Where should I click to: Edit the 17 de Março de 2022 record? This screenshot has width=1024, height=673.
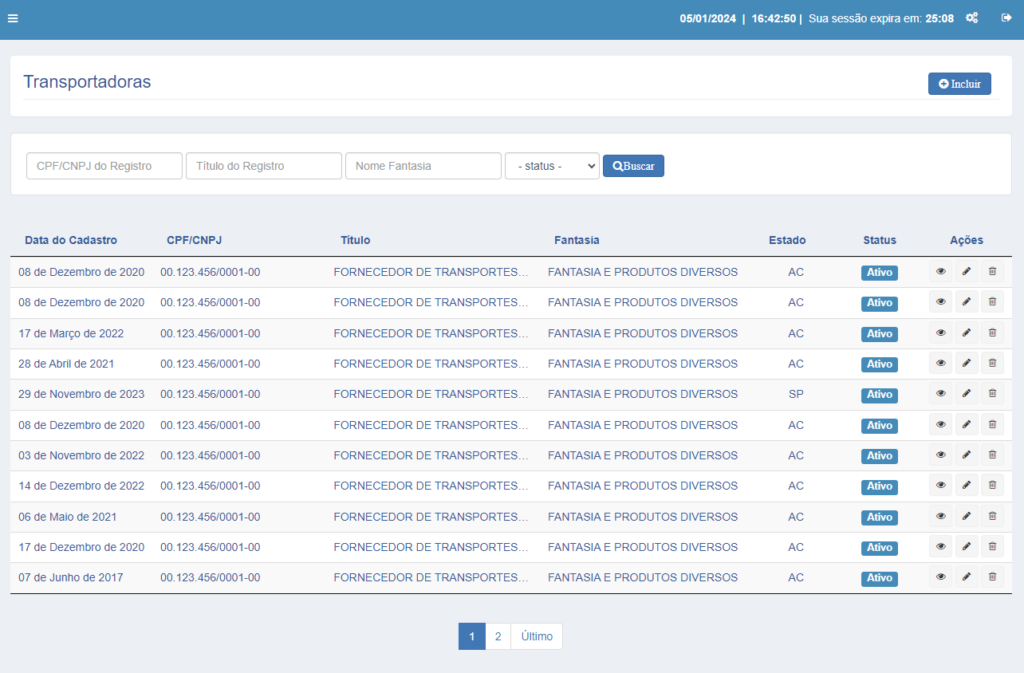[967, 333]
